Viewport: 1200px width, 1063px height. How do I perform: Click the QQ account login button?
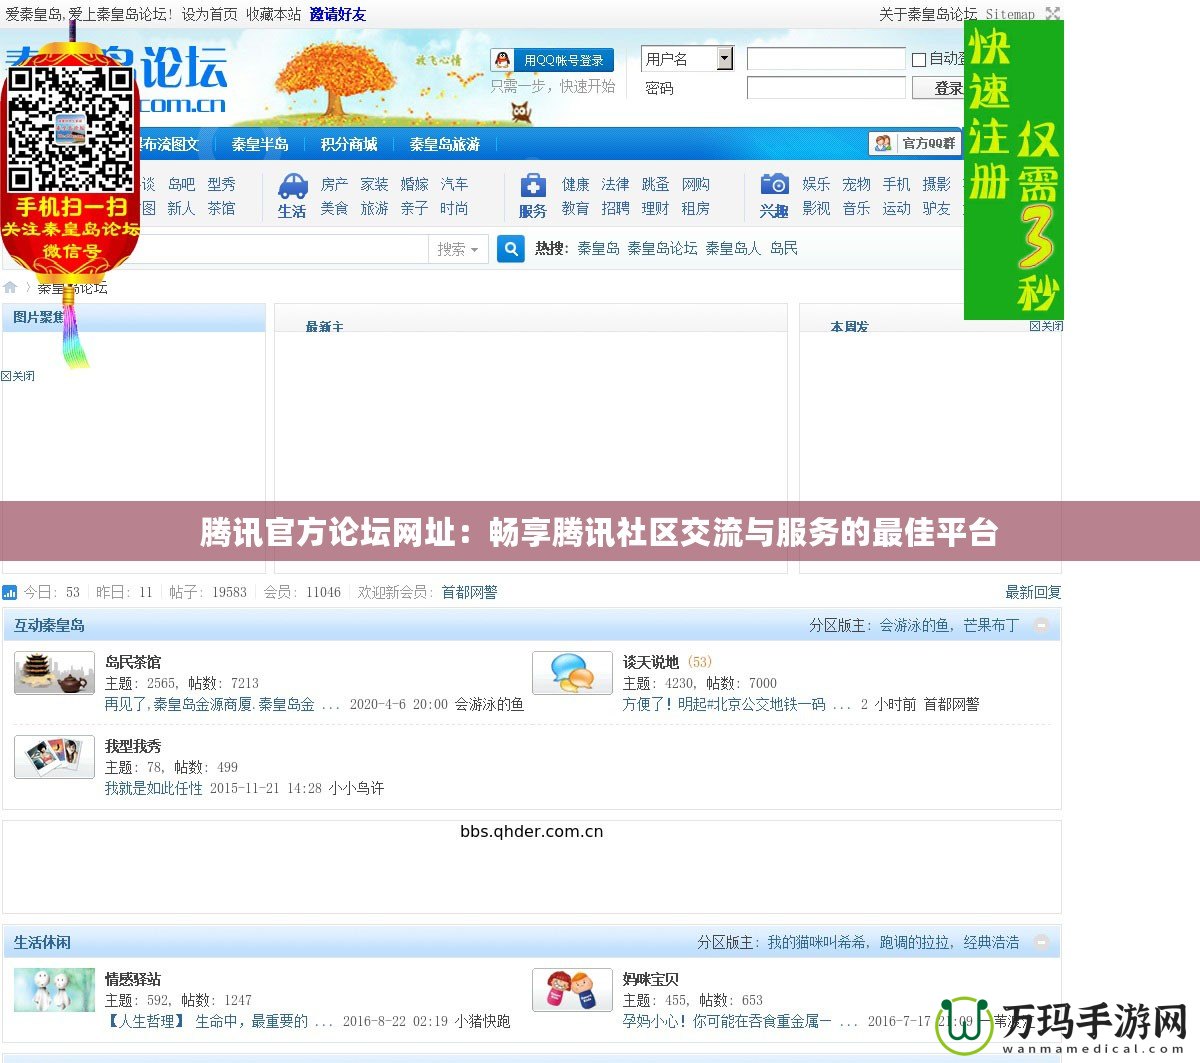tap(552, 60)
